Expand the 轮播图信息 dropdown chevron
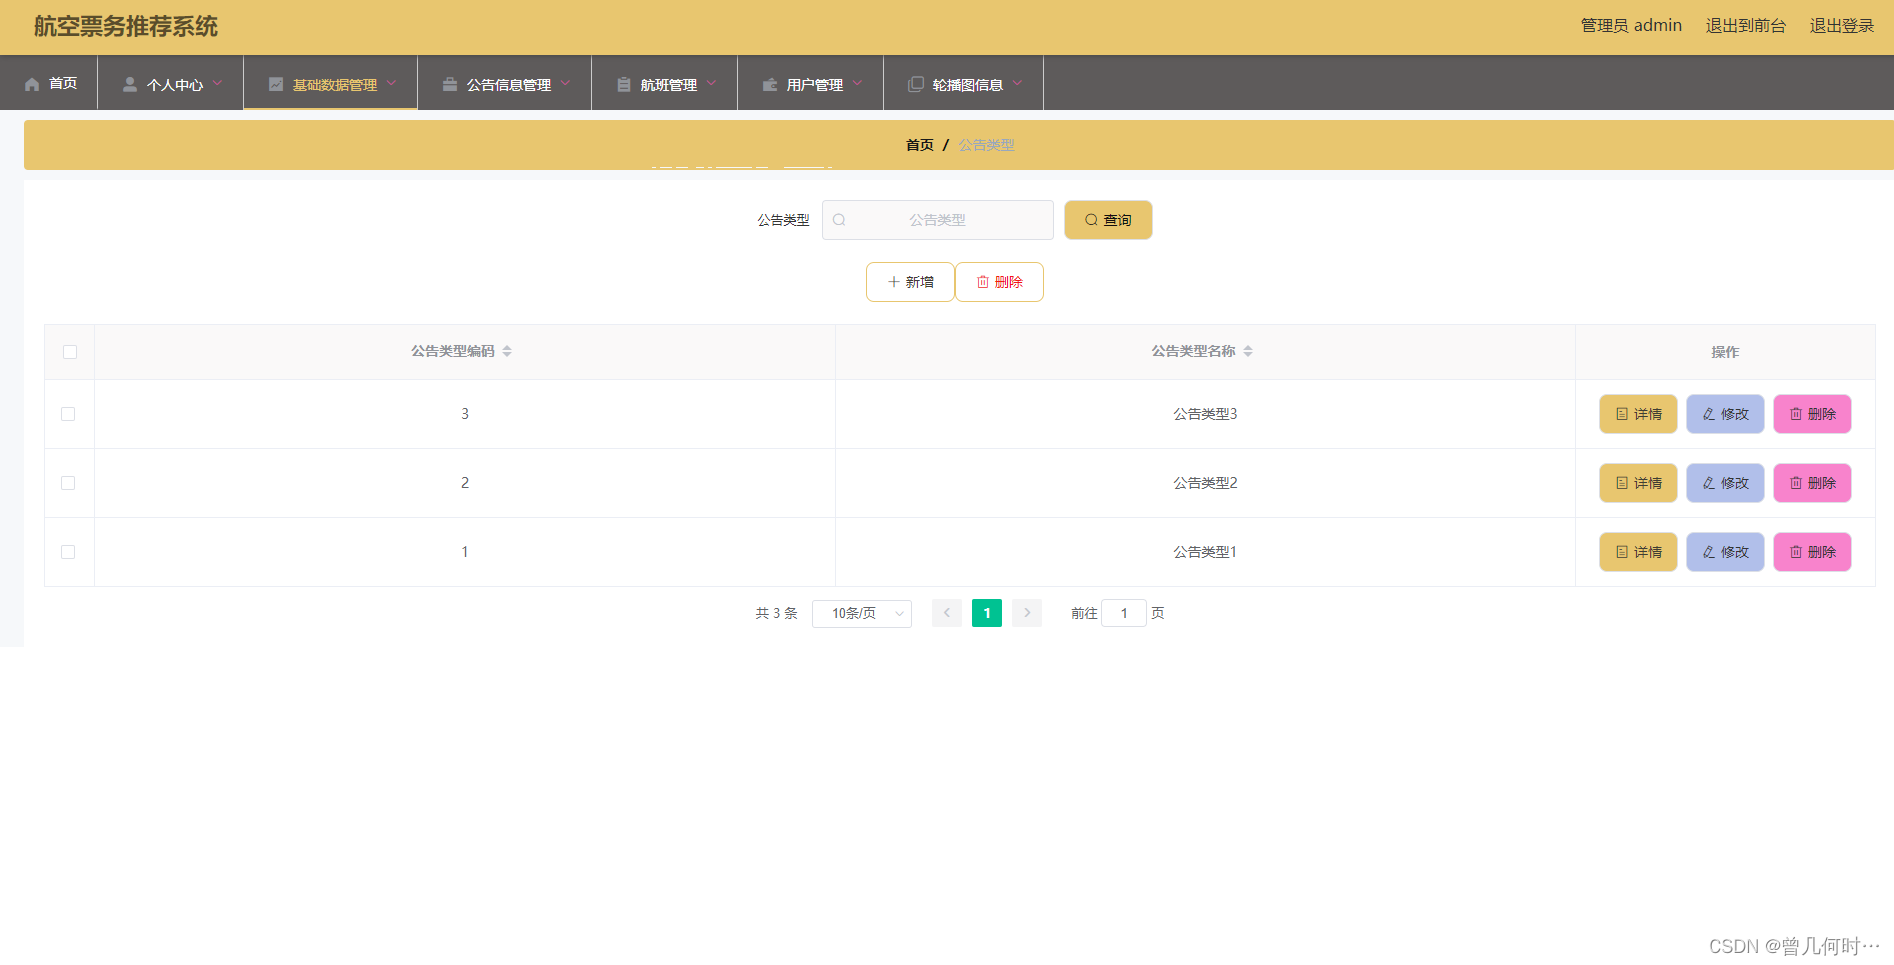The image size is (1894, 965). pos(1017,83)
